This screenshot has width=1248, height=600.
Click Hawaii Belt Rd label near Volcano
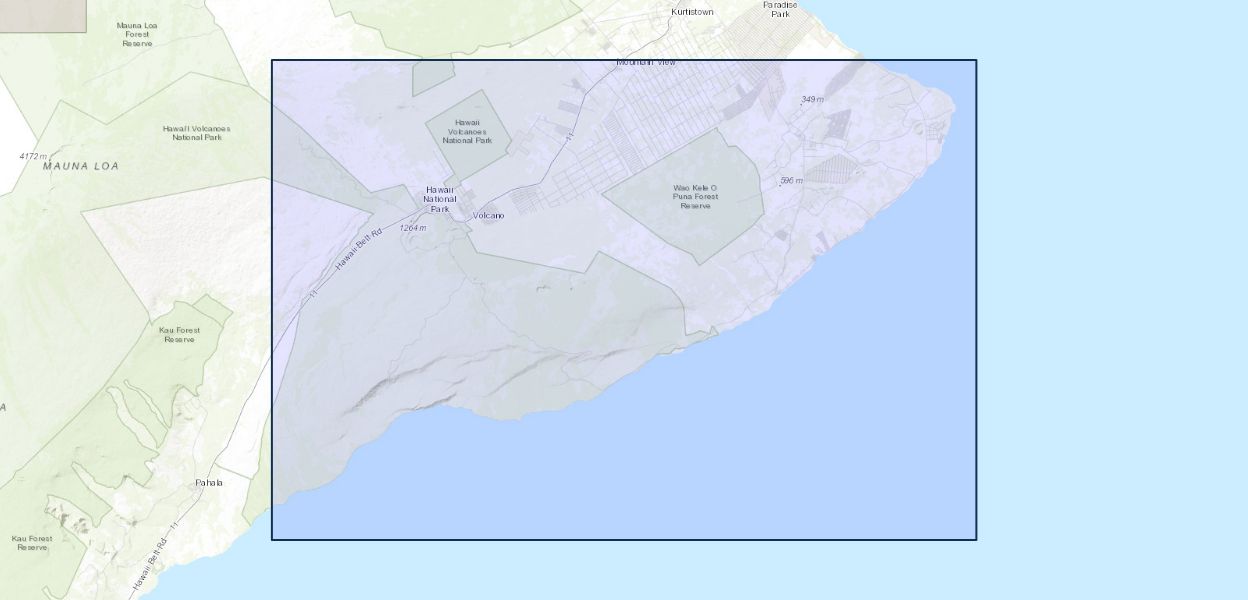click(358, 249)
